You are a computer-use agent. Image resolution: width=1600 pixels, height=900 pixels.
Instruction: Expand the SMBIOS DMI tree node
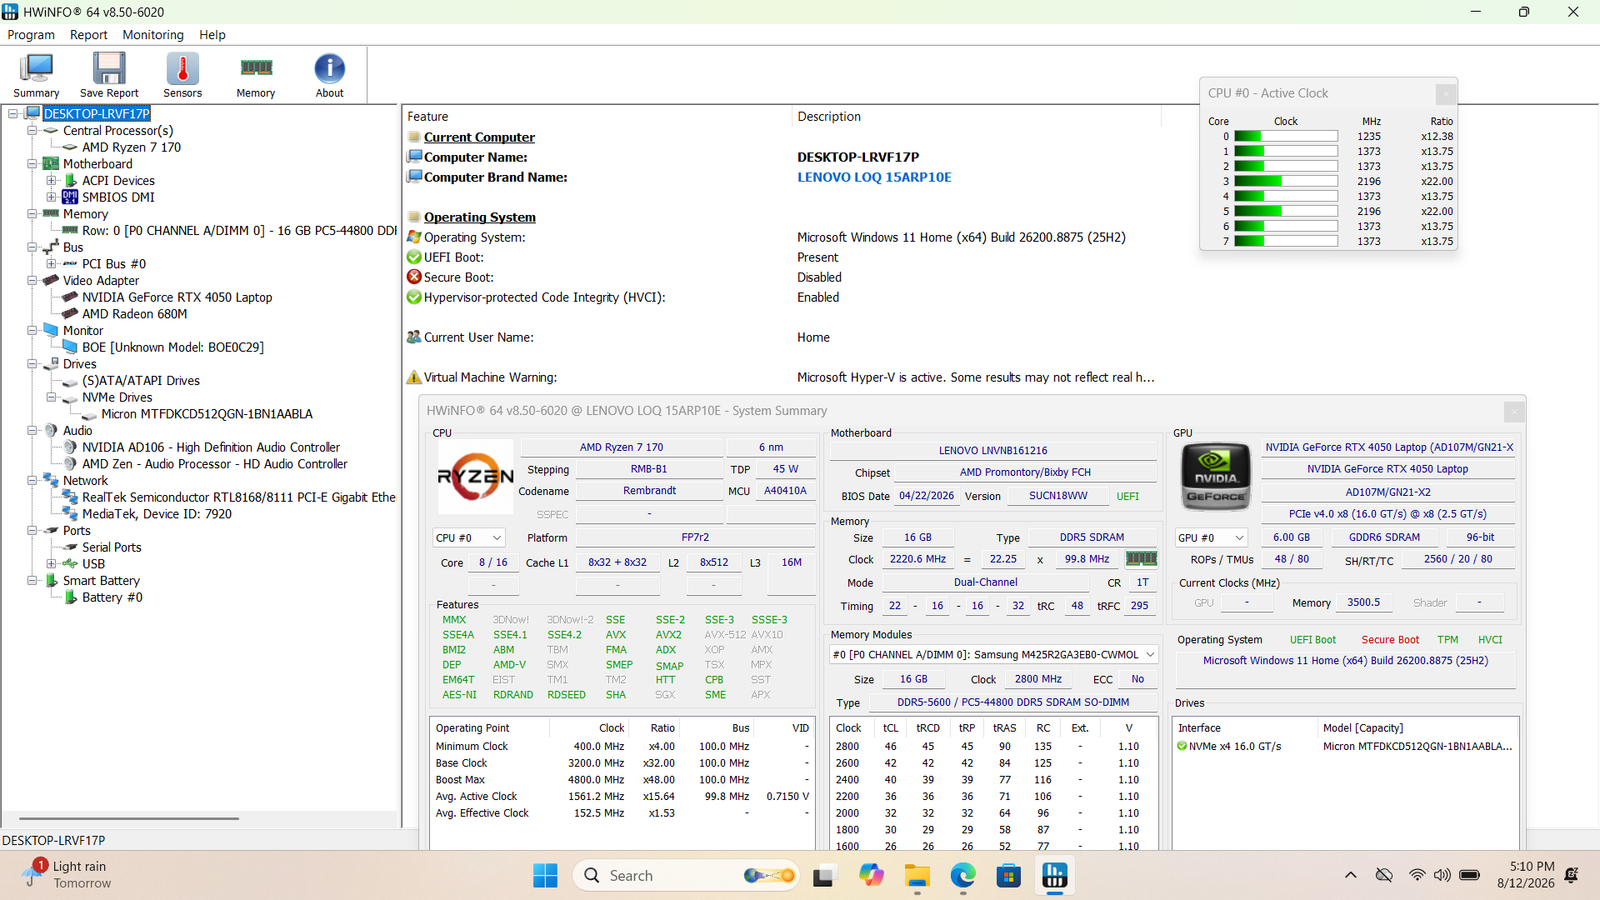[51, 197]
